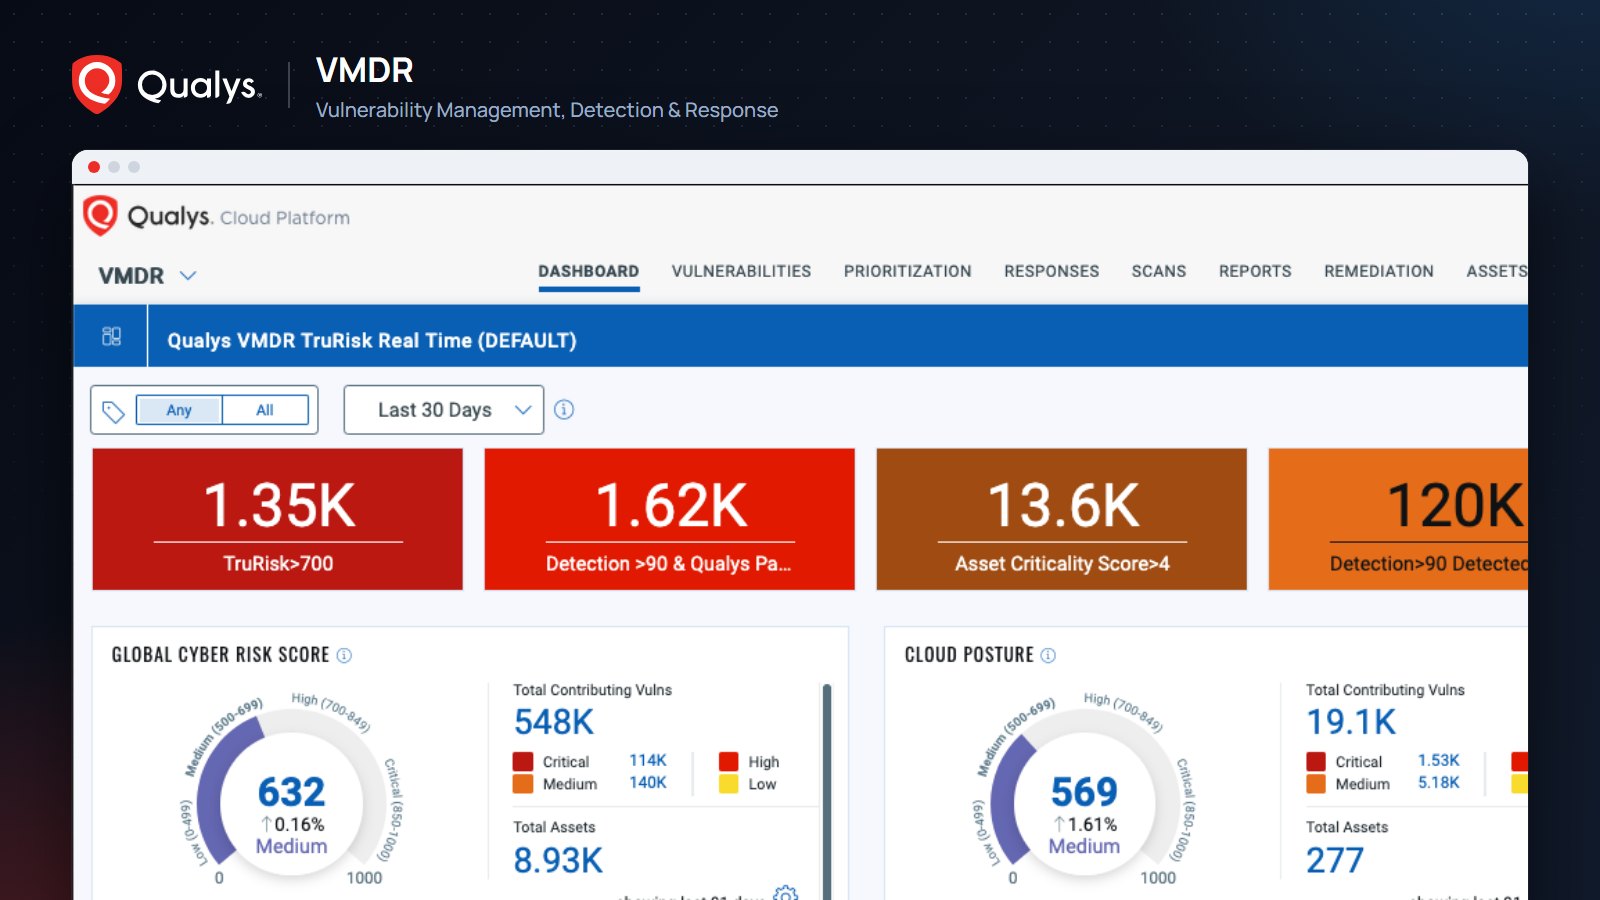Open the Scans tab
1600x900 pixels.
(x=1158, y=271)
